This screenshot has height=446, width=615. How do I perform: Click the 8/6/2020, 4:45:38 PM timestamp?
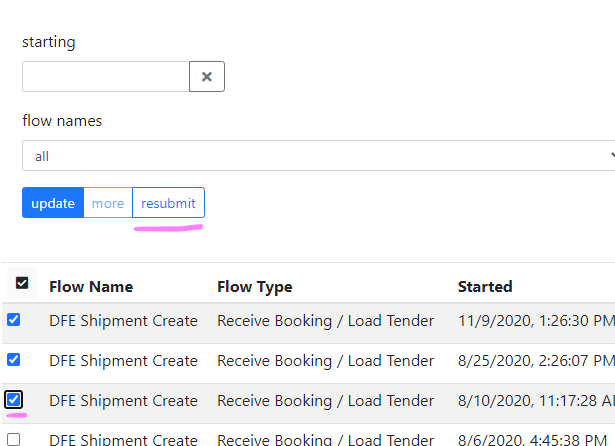tap(533, 439)
